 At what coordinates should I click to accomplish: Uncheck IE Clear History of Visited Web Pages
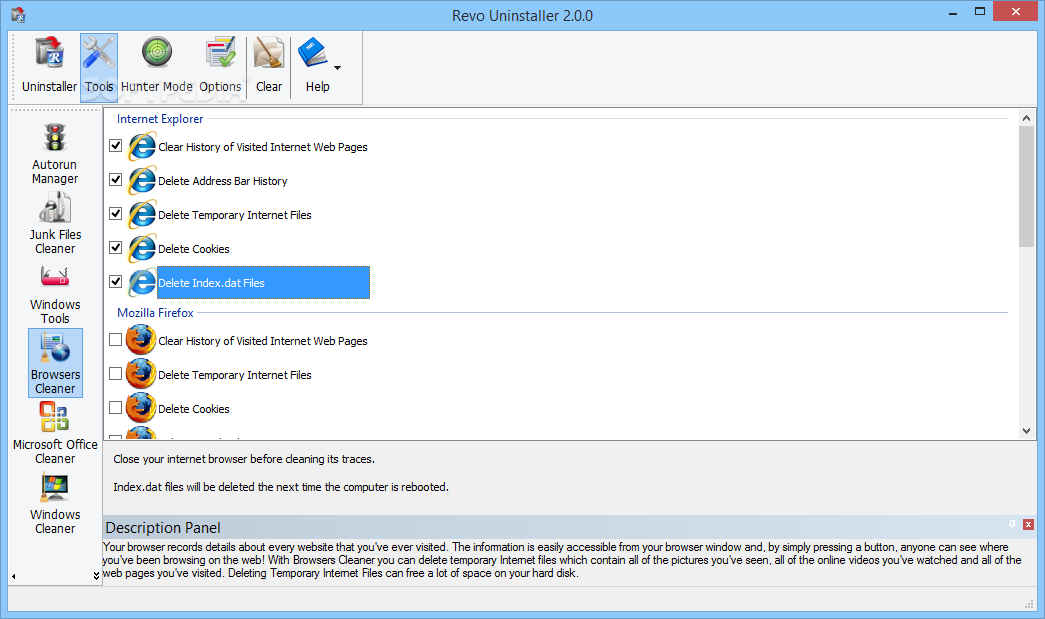[x=116, y=145]
